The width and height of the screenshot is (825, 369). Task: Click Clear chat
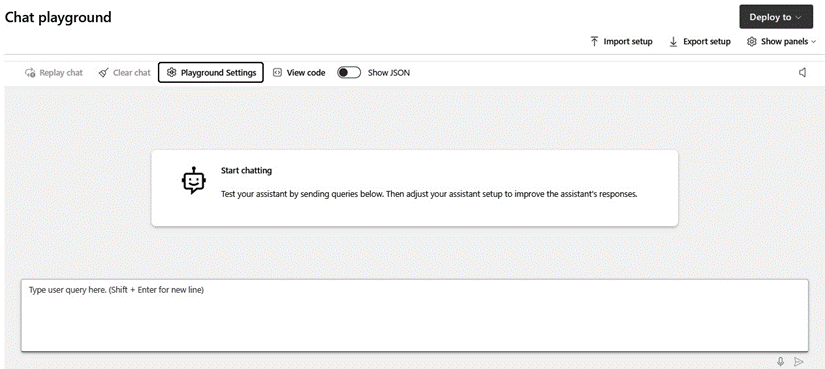[125, 73]
